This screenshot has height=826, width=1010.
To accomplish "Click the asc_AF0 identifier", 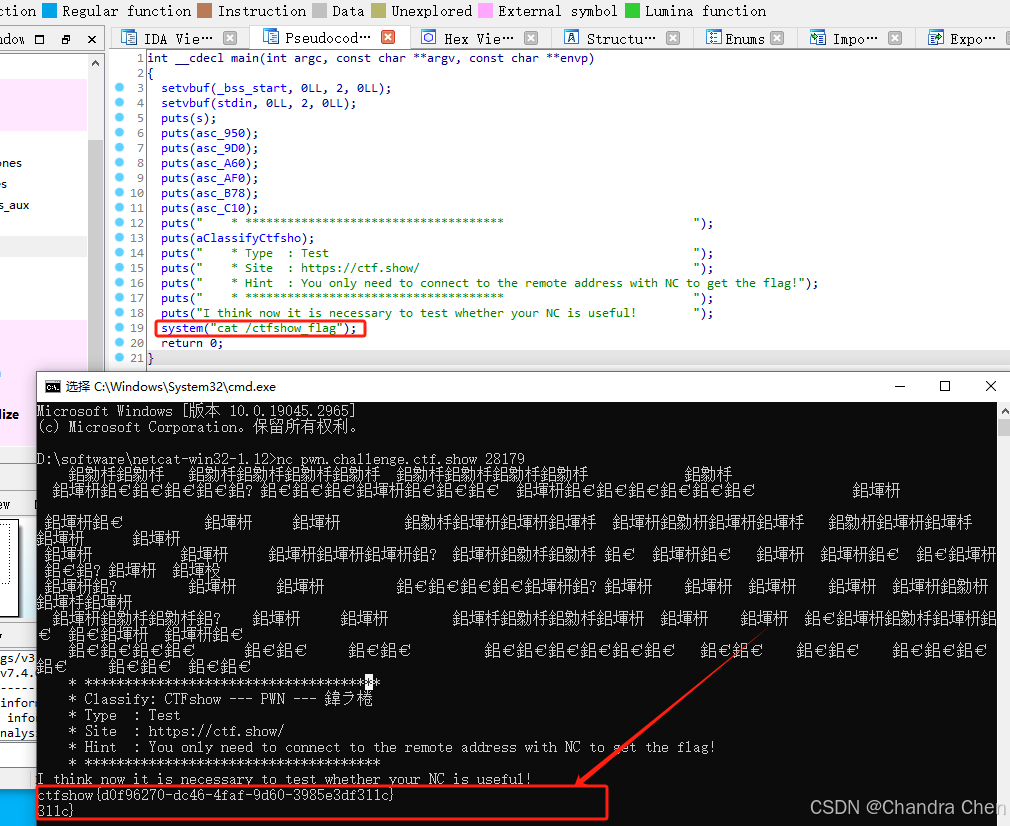I will 220,178.
